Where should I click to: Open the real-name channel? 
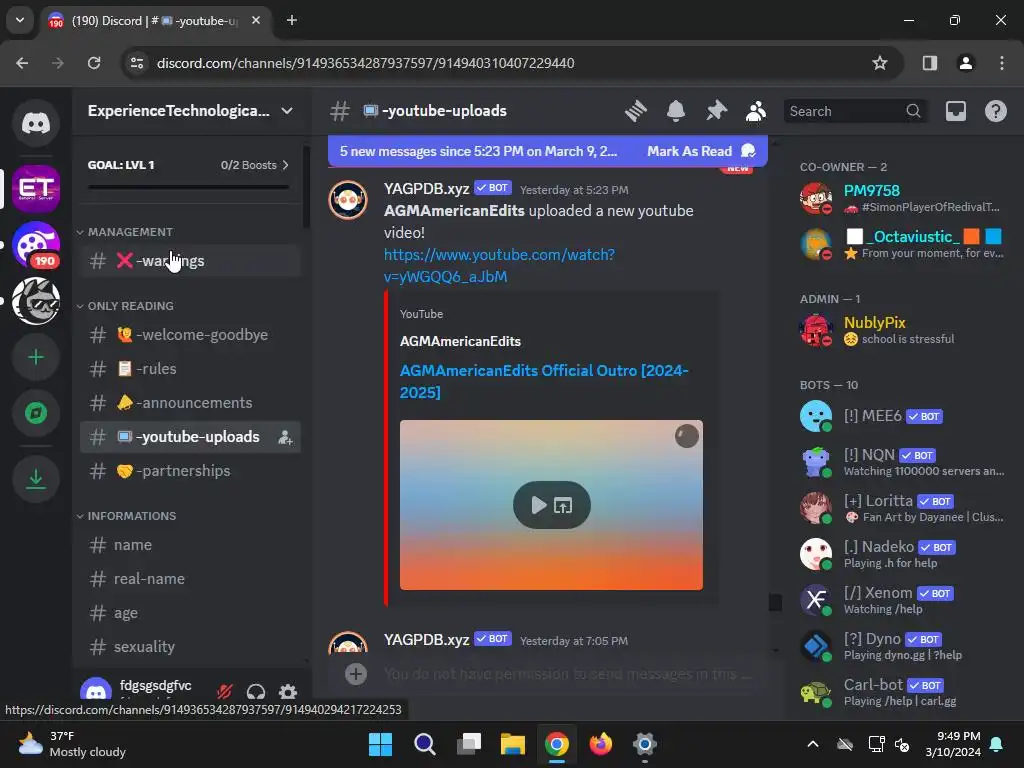point(190,579)
